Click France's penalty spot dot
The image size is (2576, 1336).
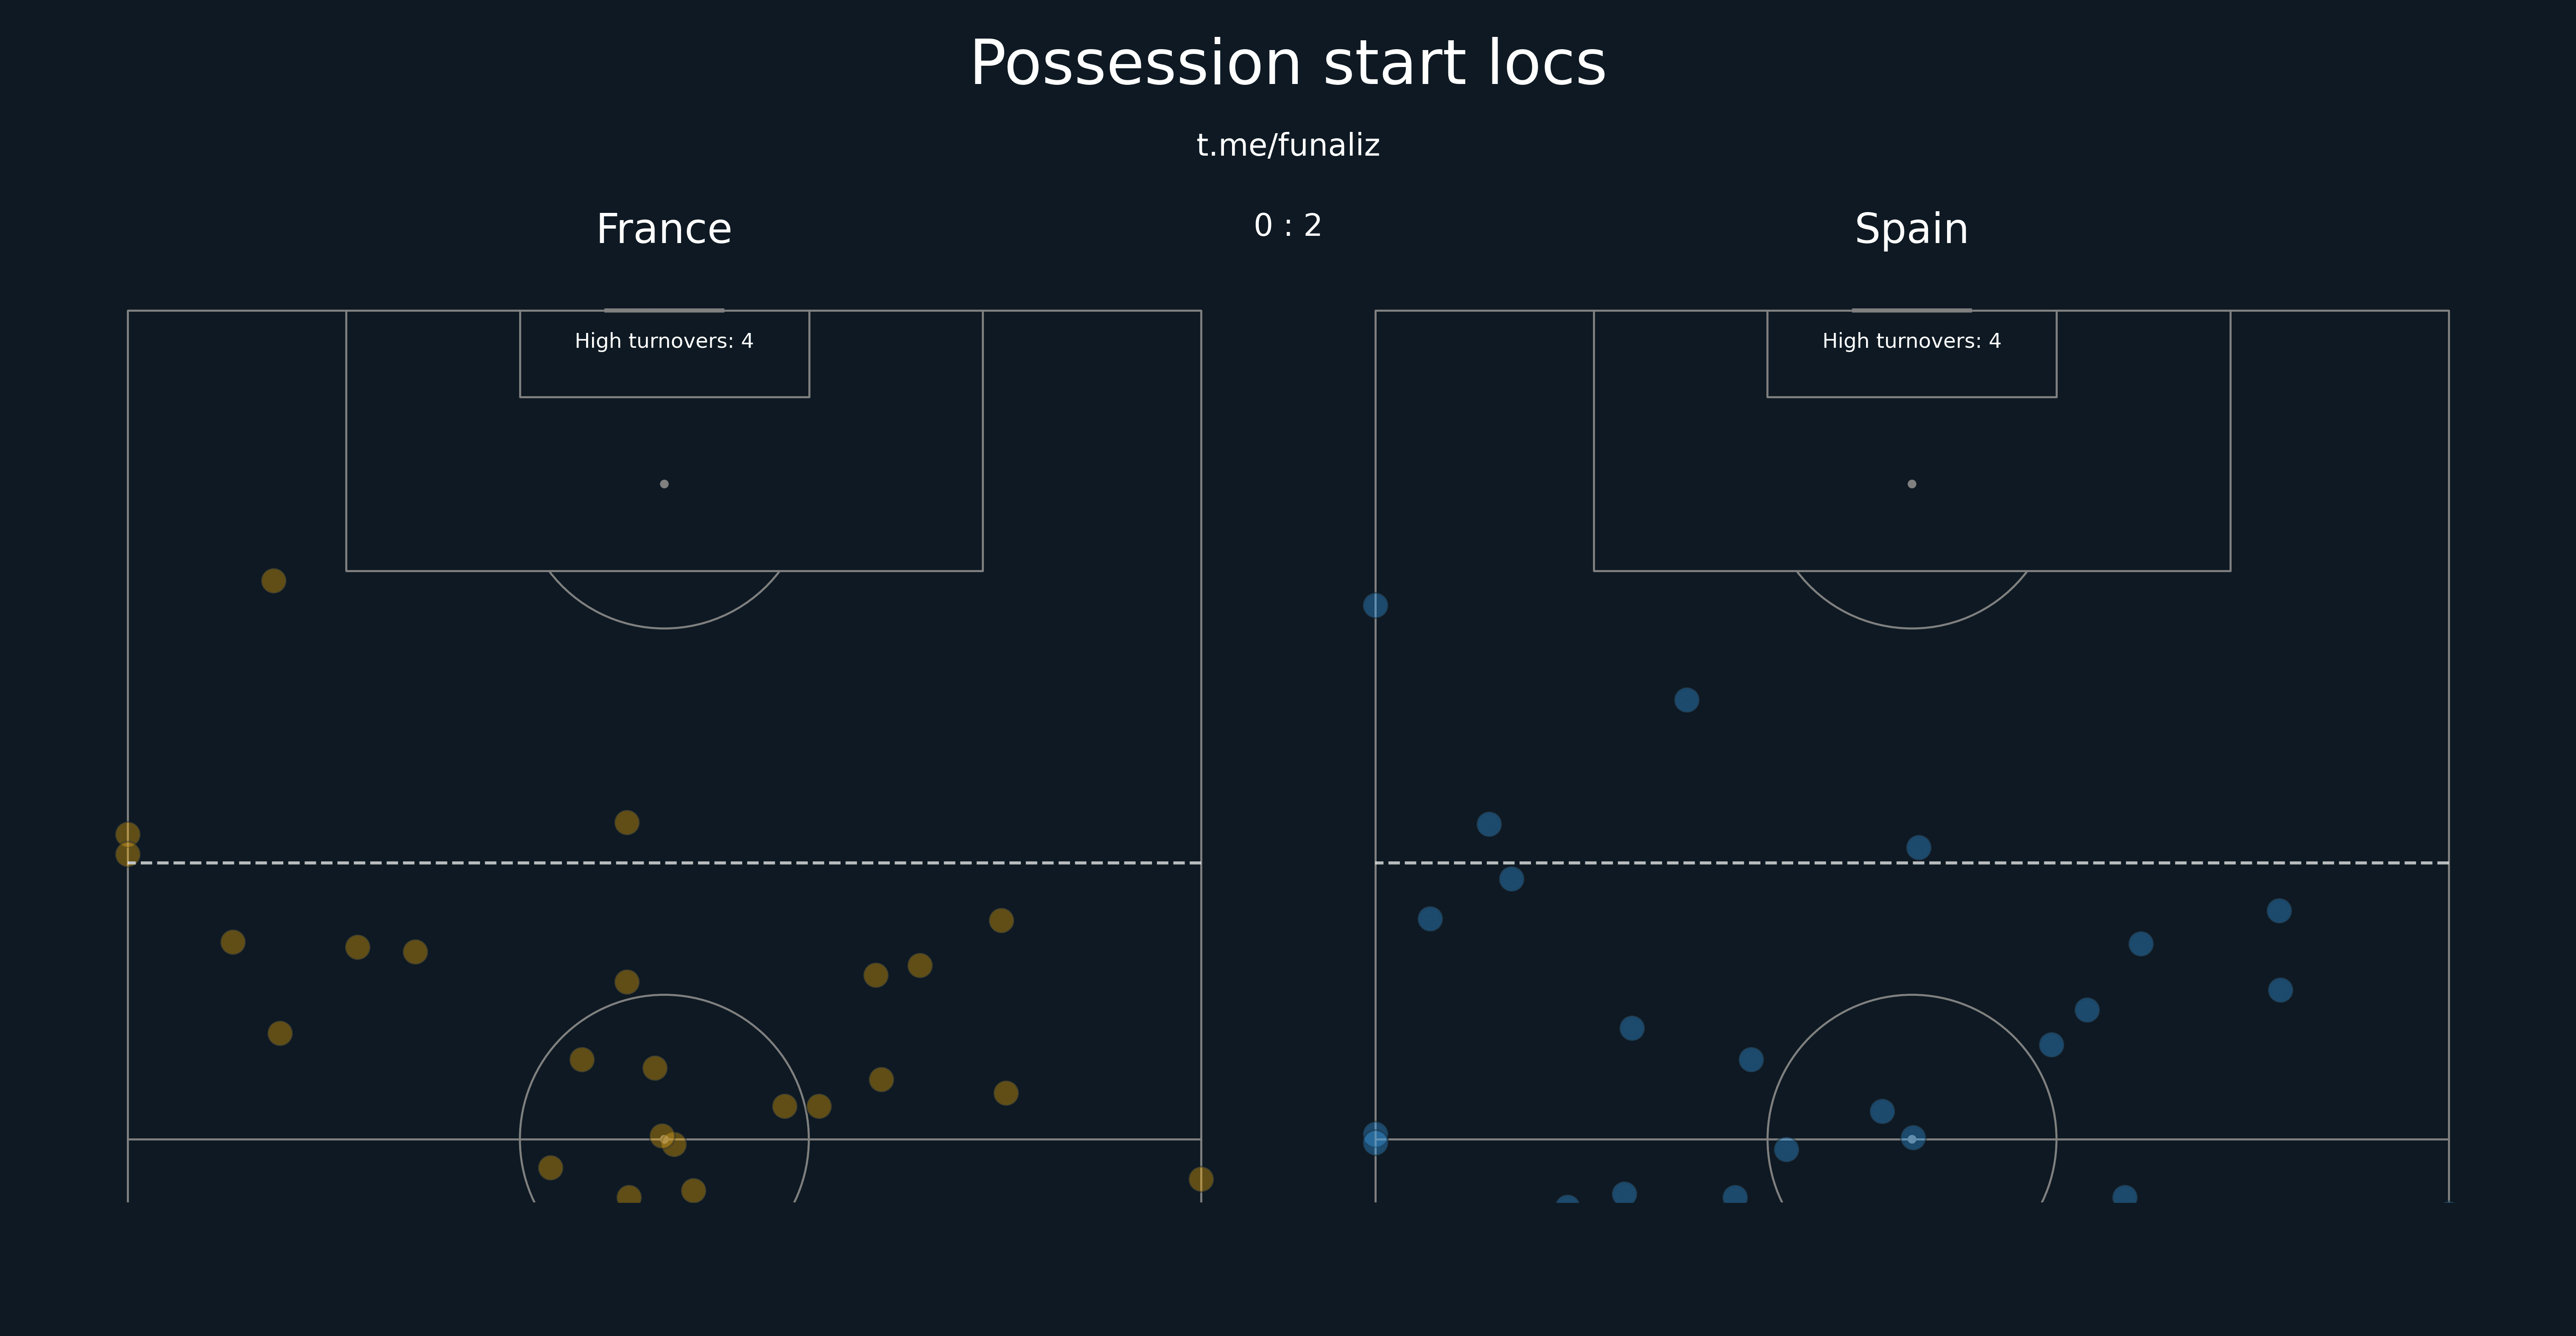pyautogui.click(x=664, y=484)
